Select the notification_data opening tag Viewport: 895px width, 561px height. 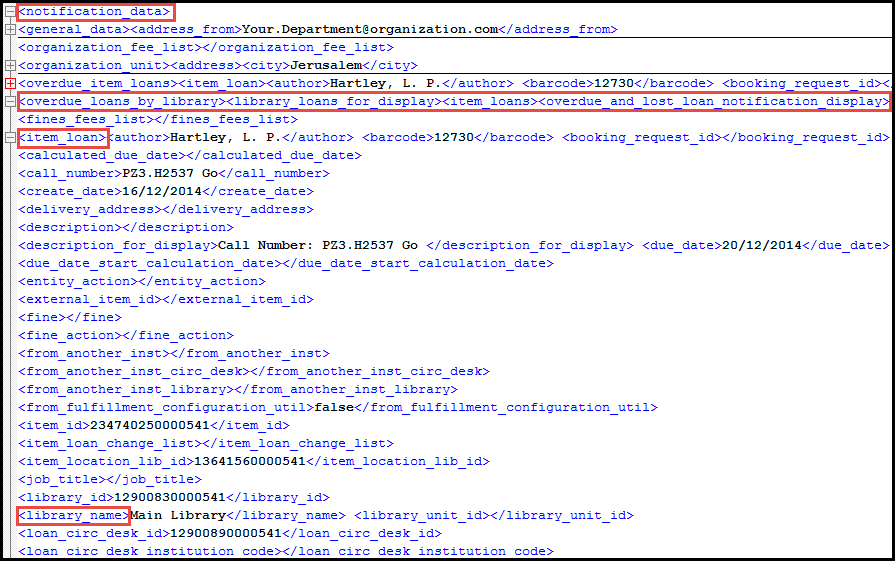pyautogui.click(x=95, y=11)
